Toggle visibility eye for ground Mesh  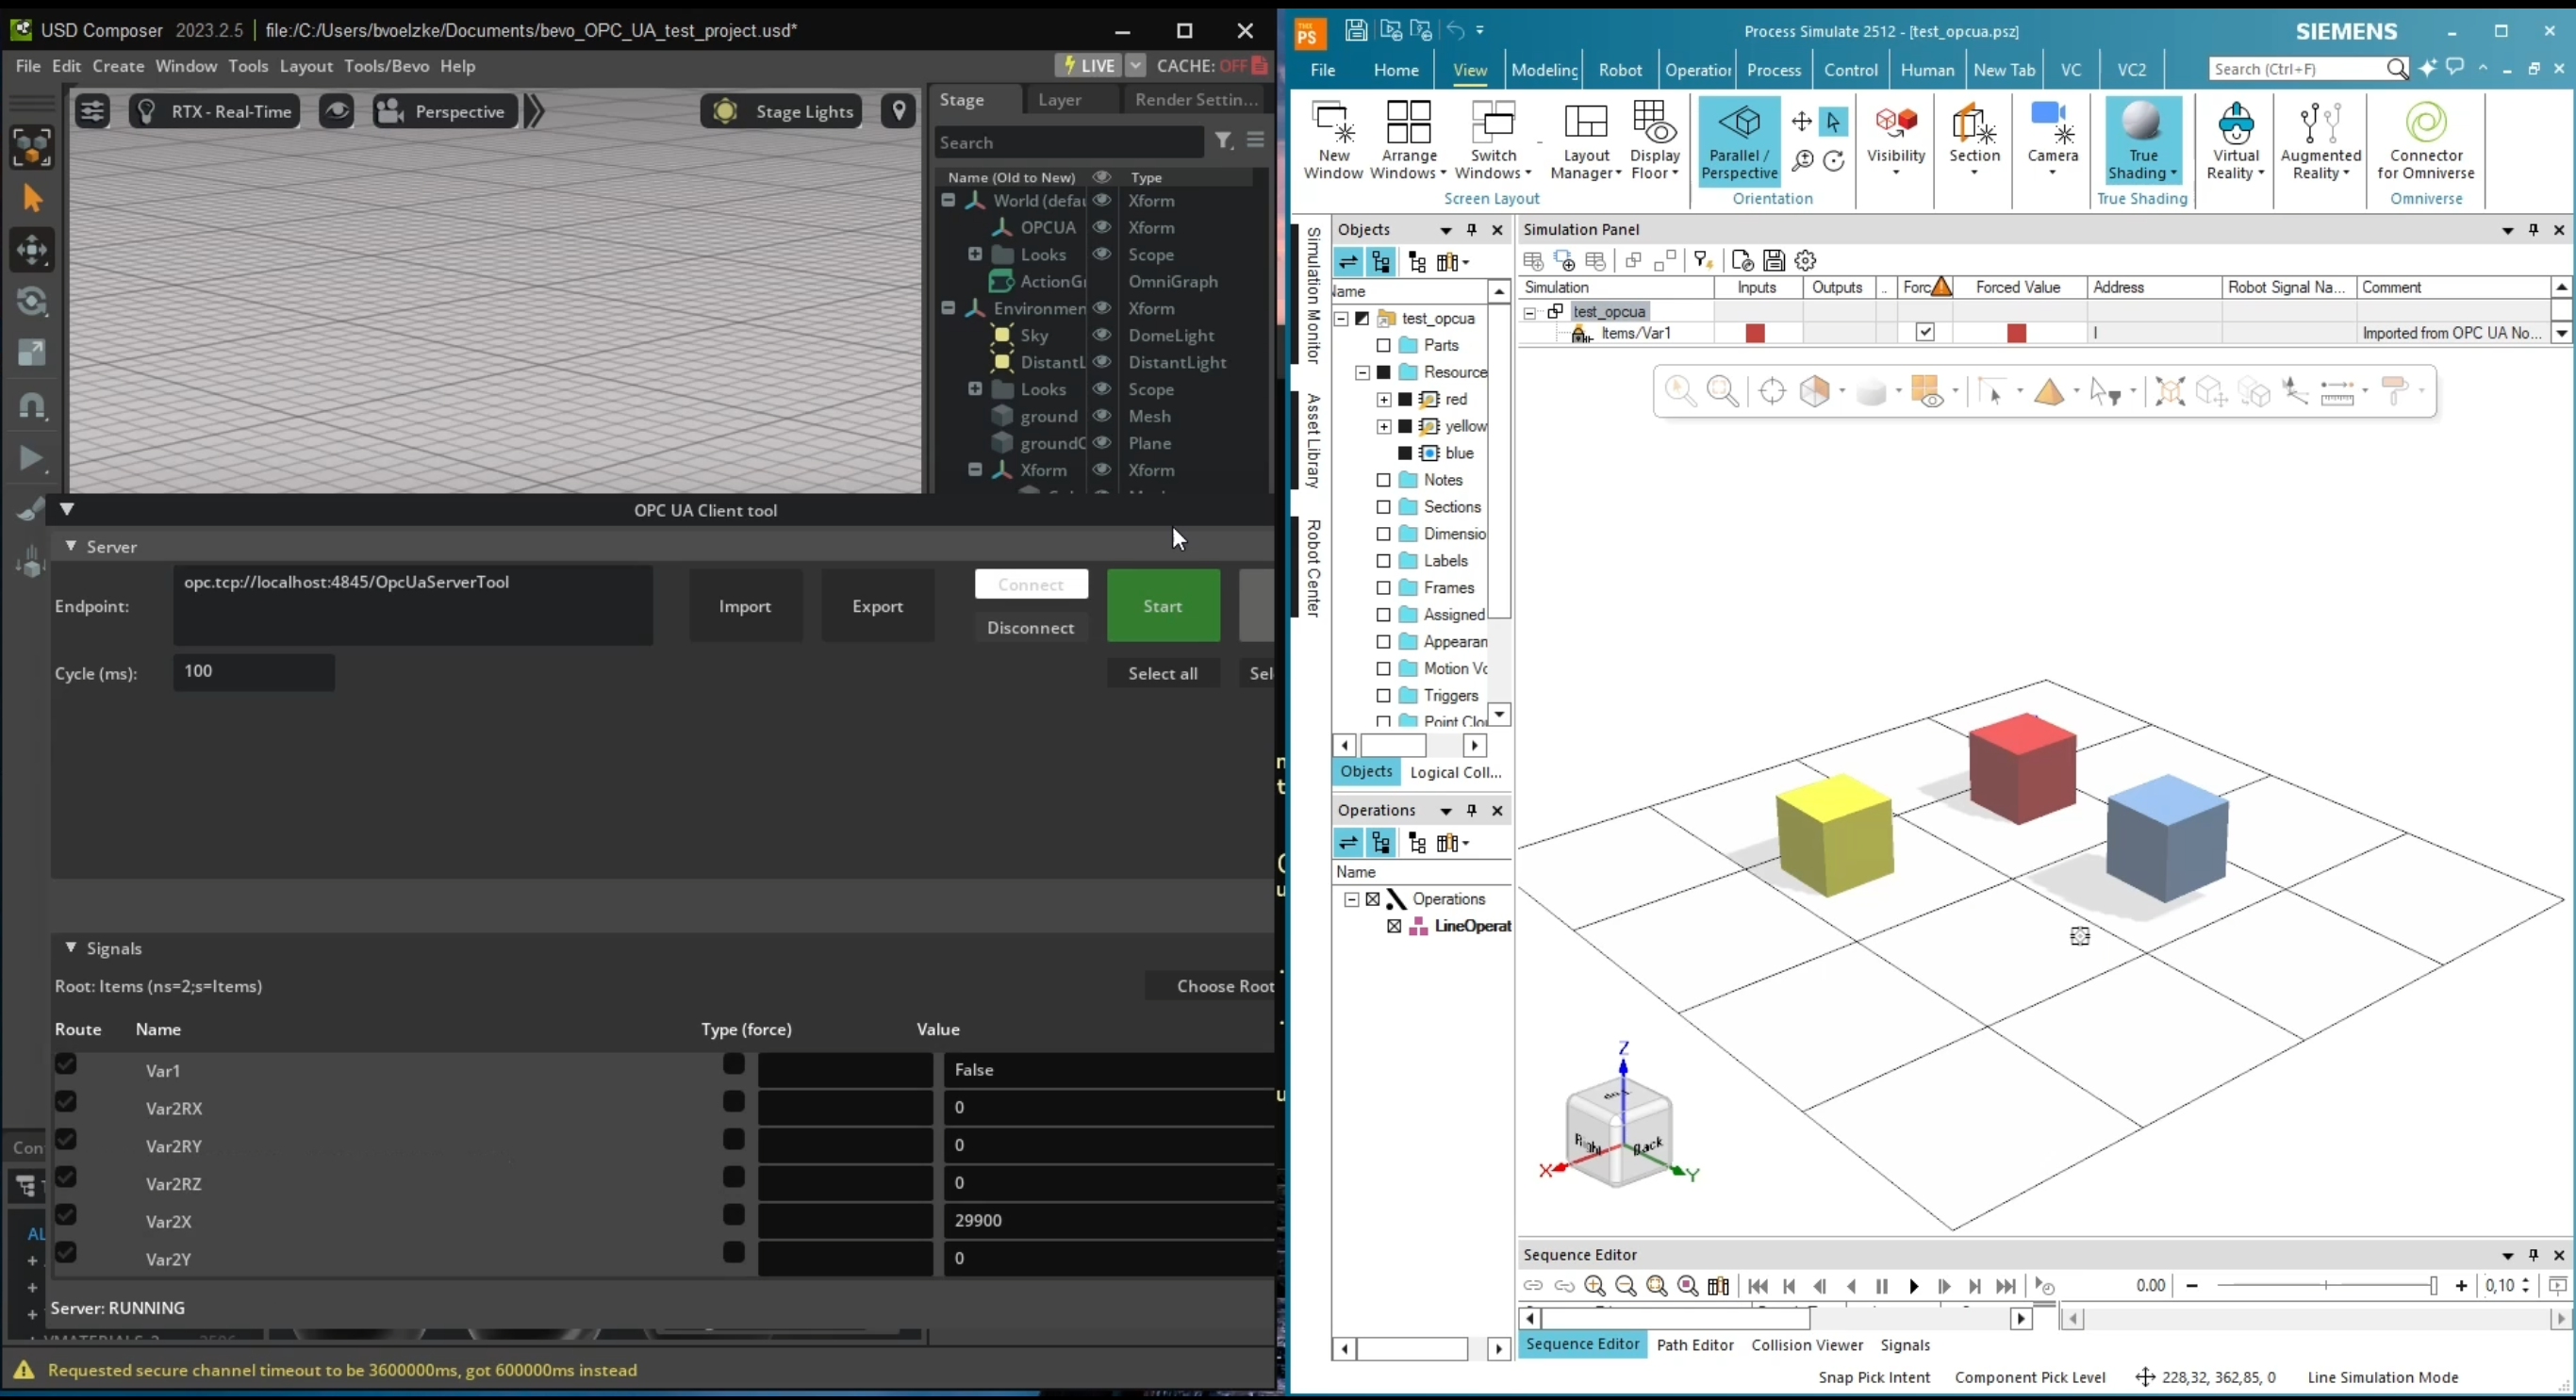click(x=1101, y=416)
